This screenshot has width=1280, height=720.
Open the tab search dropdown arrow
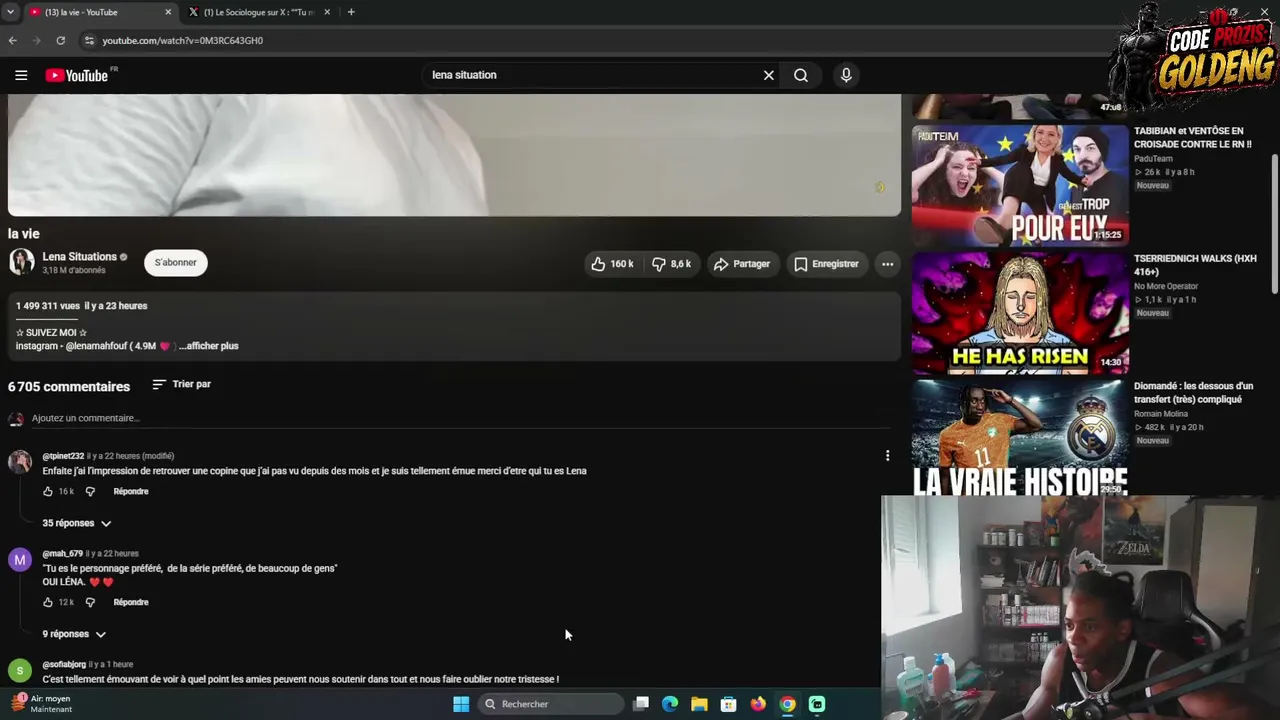[x=10, y=12]
